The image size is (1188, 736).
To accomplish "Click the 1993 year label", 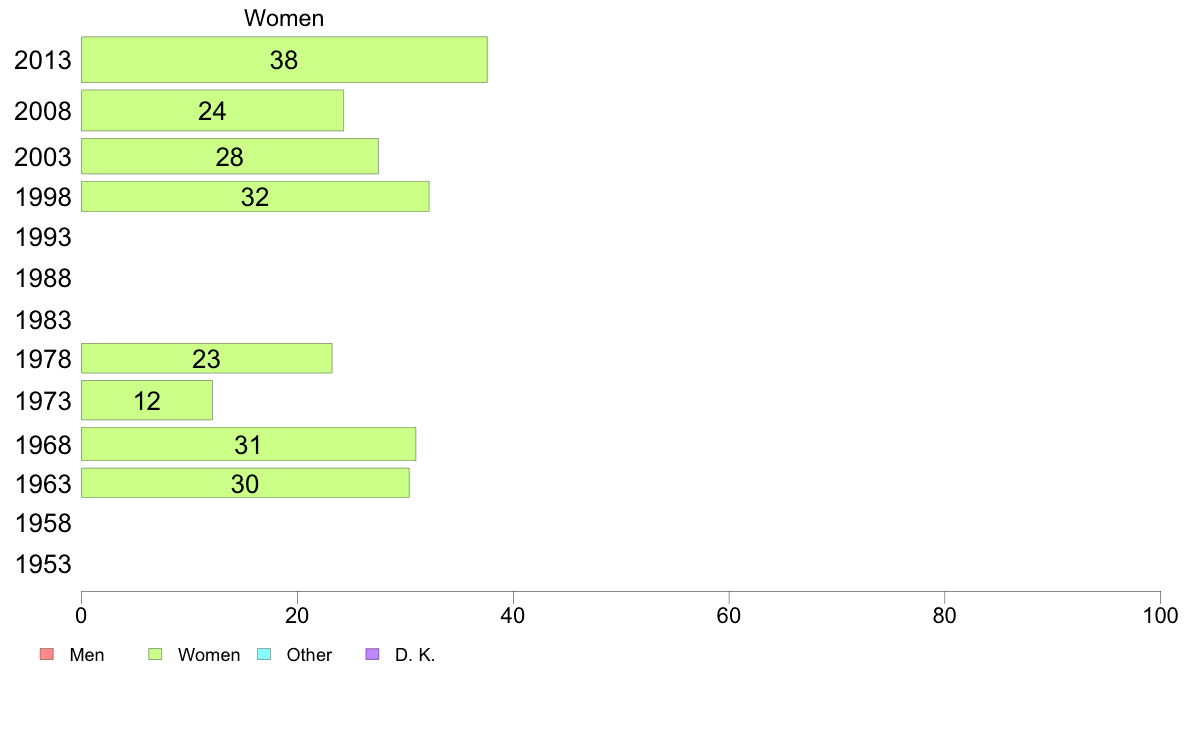I will (x=43, y=238).
